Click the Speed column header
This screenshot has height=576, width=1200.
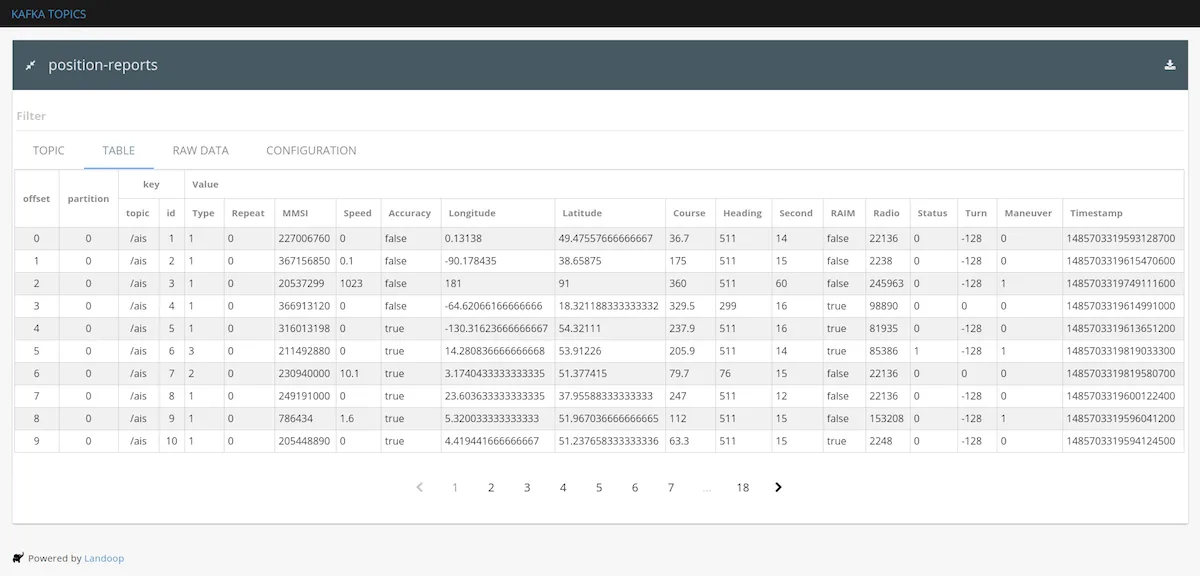tap(357, 213)
